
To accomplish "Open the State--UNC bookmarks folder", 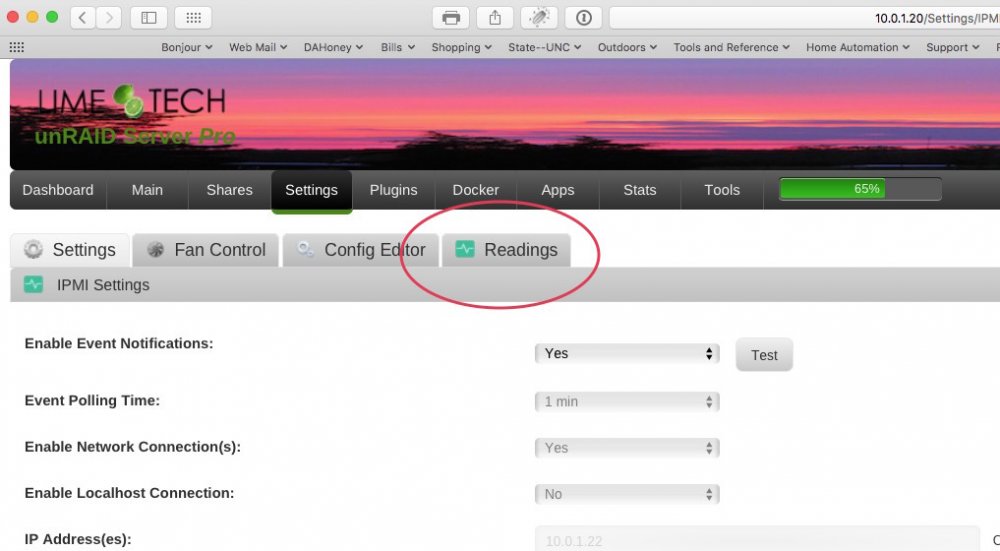I will [544, 47].
